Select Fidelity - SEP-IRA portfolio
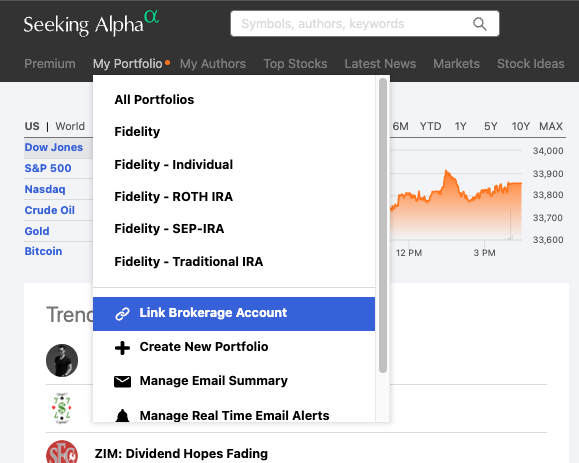Viewport: 579px width, 463px height. [169, 229]
